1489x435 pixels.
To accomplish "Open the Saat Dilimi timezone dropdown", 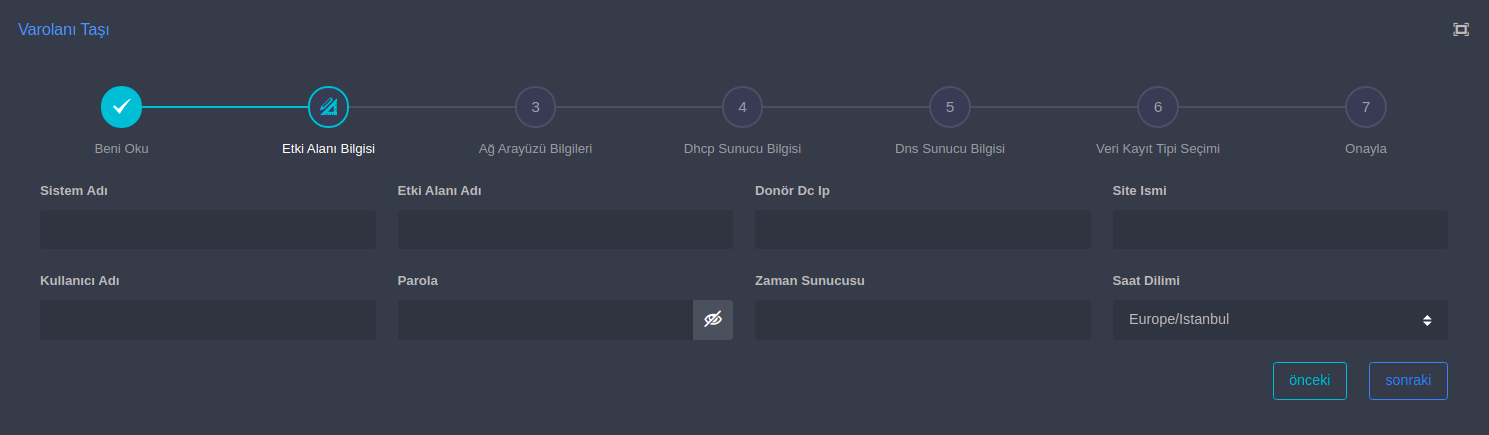I will point(1280,320).
